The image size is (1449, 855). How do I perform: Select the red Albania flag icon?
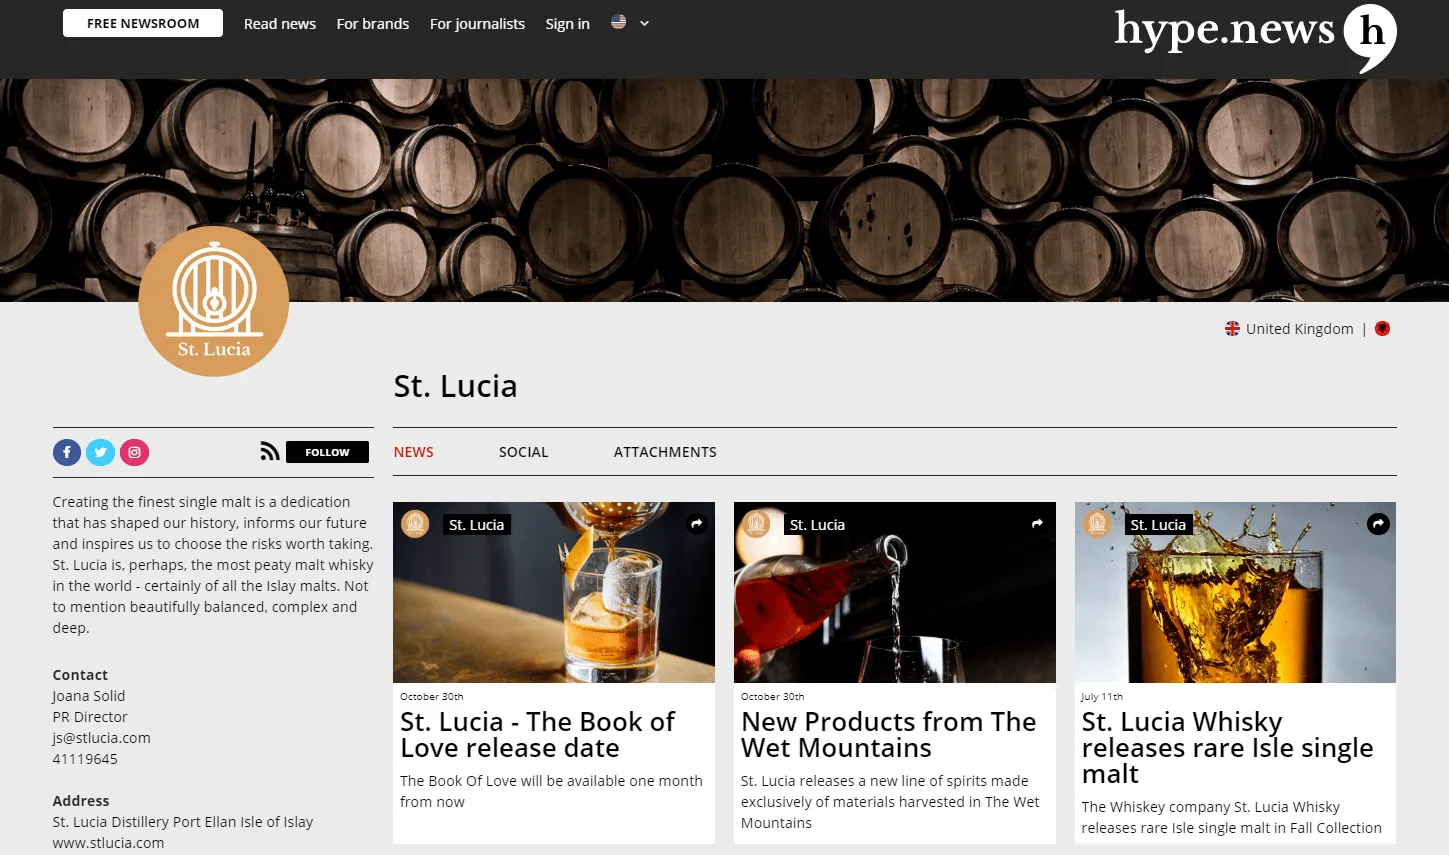click(x=1383, y=328)
